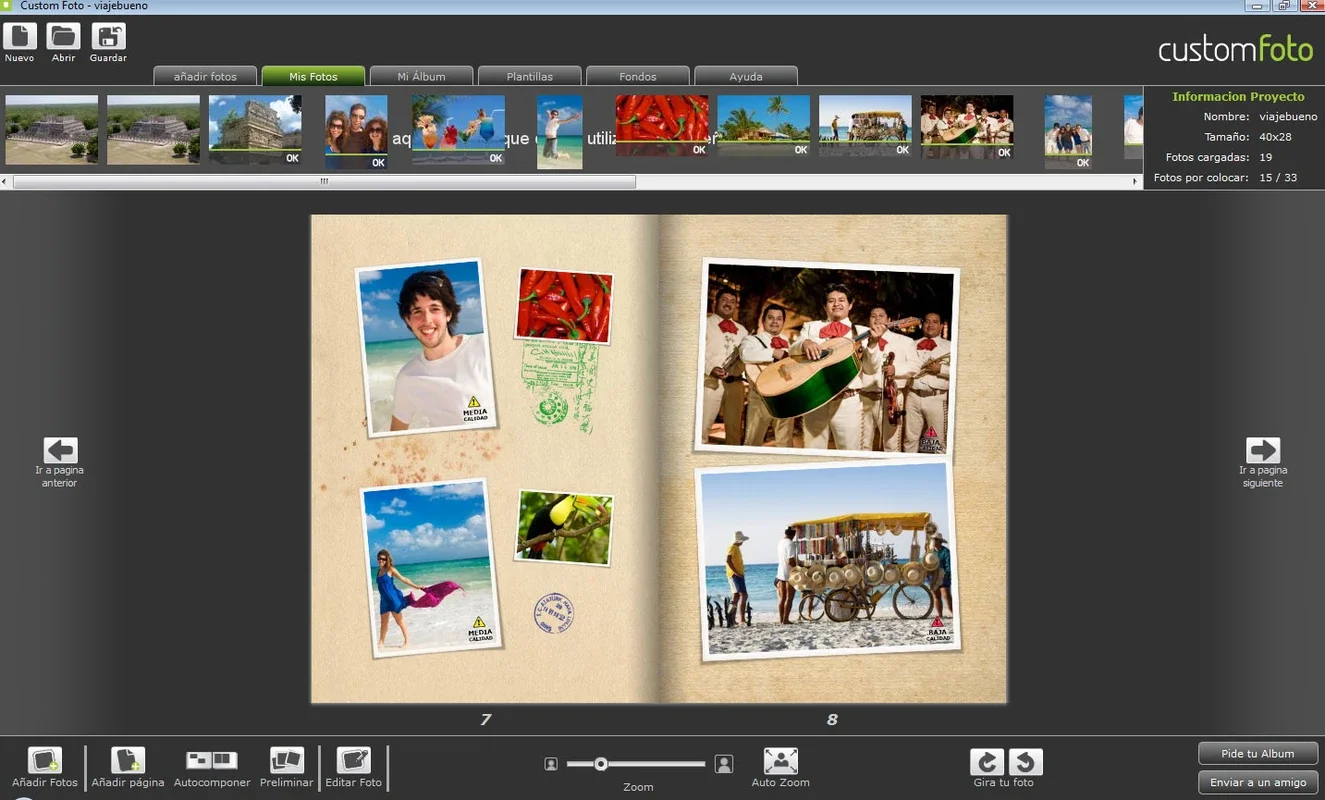
Task: Select the couple with sunglasses thumbnail
Action: pos(356,132)
